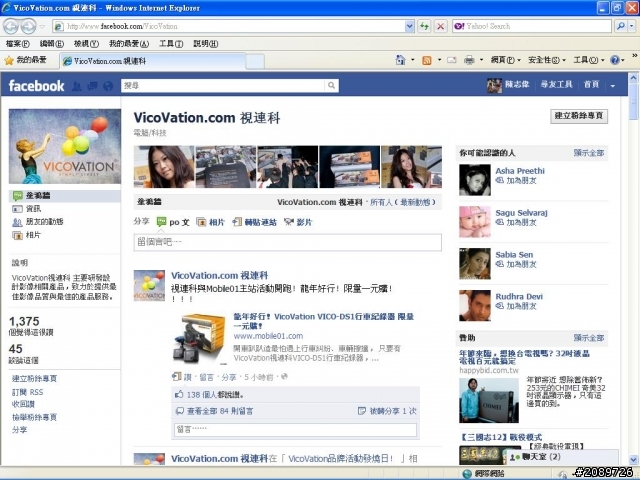Click in the 留個言吧 post box

tap(287, 242)
